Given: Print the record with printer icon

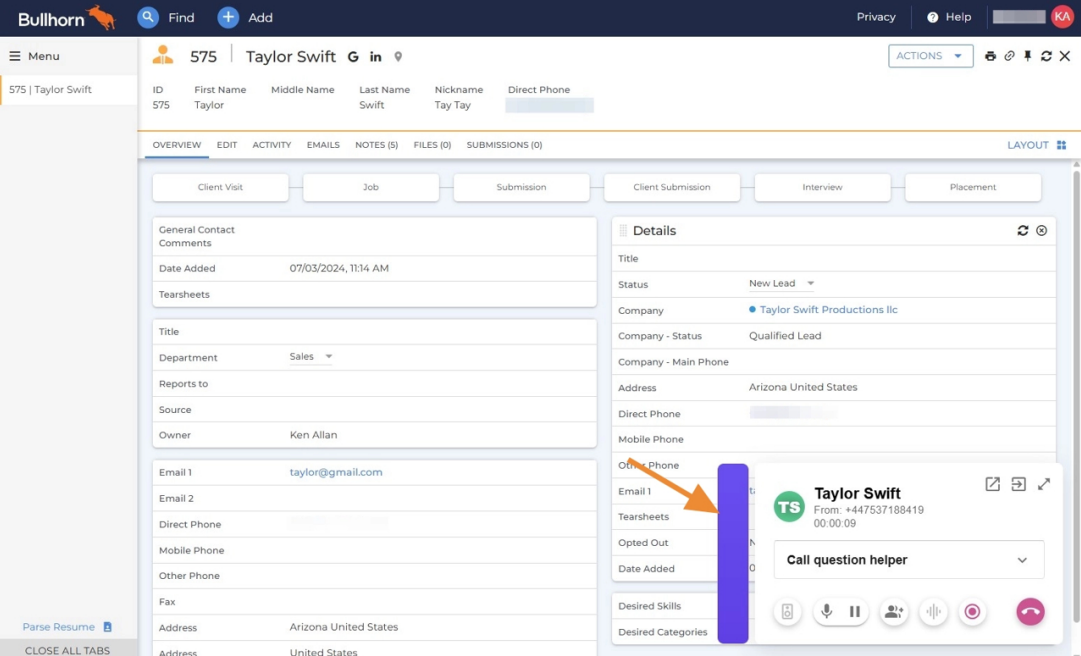Looking at the screenshot, I should [990, 56].
